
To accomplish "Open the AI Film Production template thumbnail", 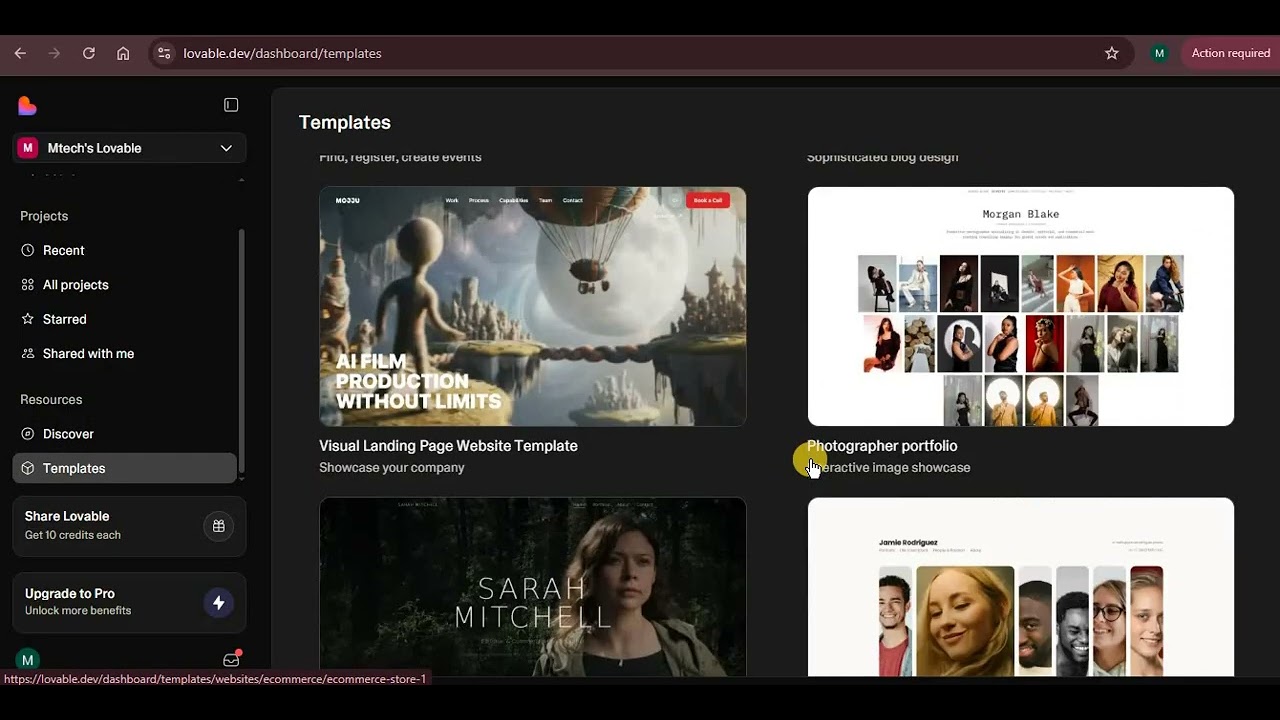I will coord(533,306).
